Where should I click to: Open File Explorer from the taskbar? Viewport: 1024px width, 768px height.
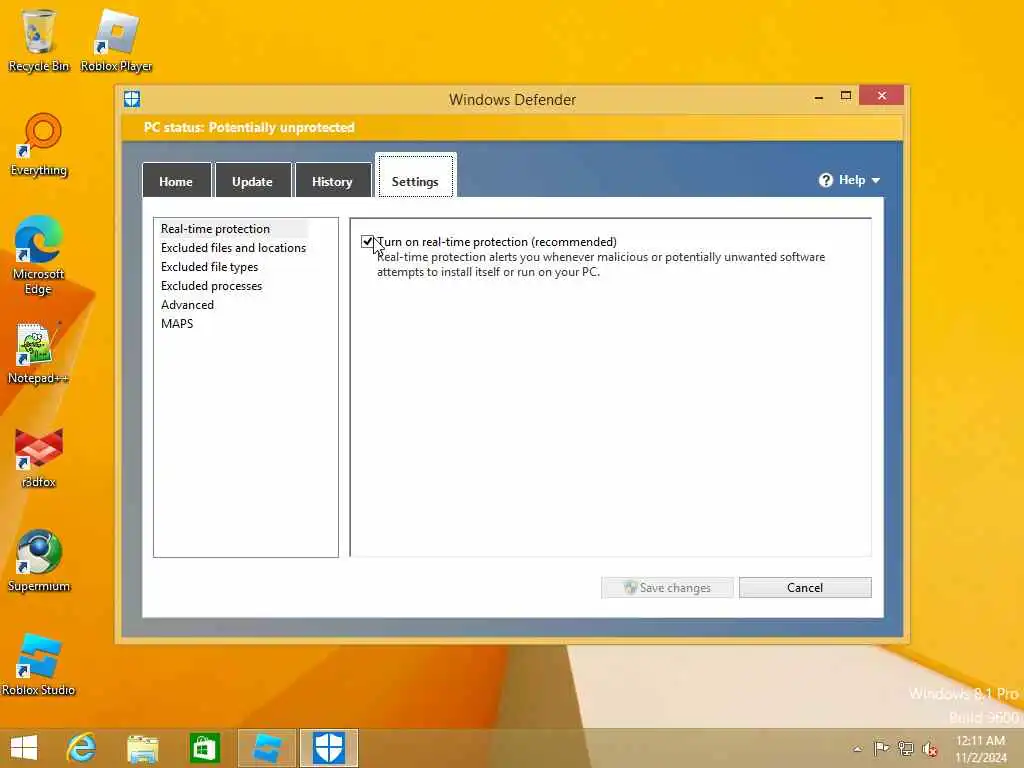(143, 748)
